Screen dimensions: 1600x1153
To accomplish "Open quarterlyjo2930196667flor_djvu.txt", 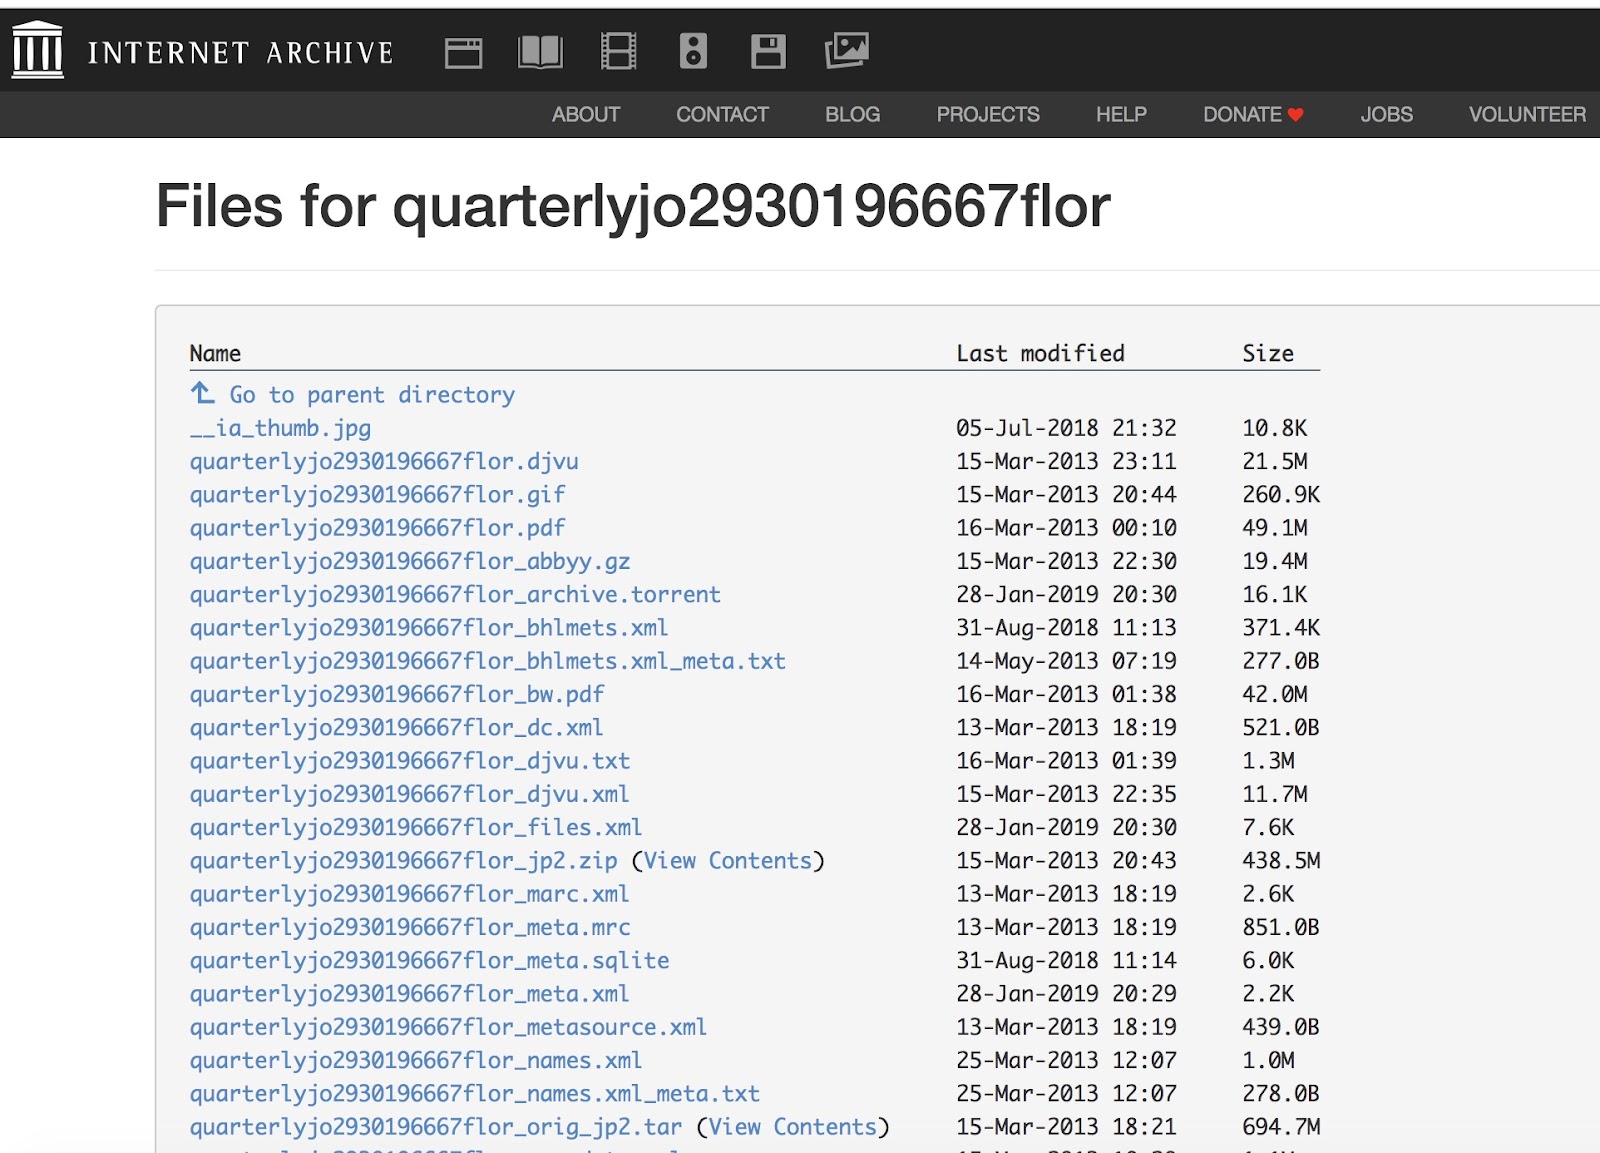I will [x=410, y=761].
